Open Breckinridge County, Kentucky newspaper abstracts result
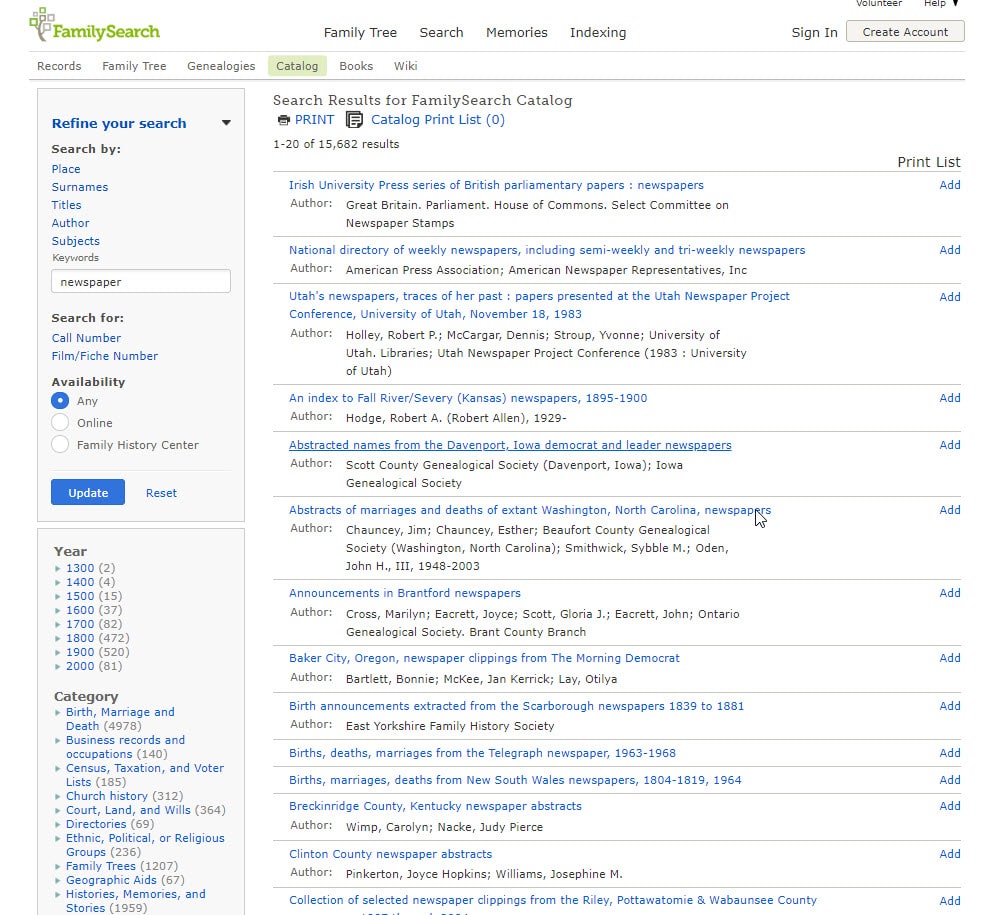The width and height of the screenshot is (999, 915). coord(435,806)
